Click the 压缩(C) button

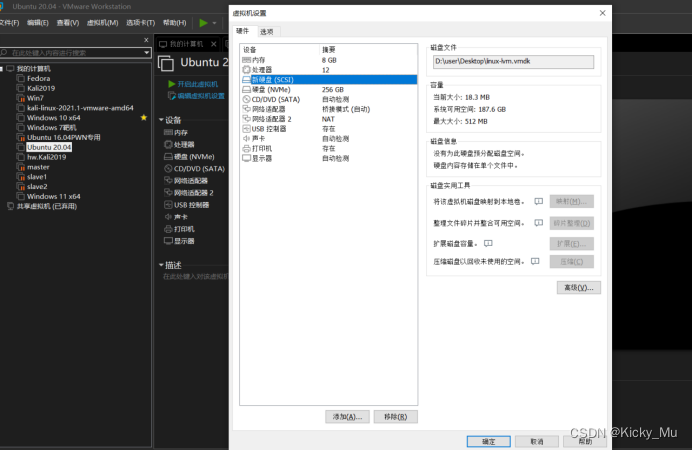[572, 262]
